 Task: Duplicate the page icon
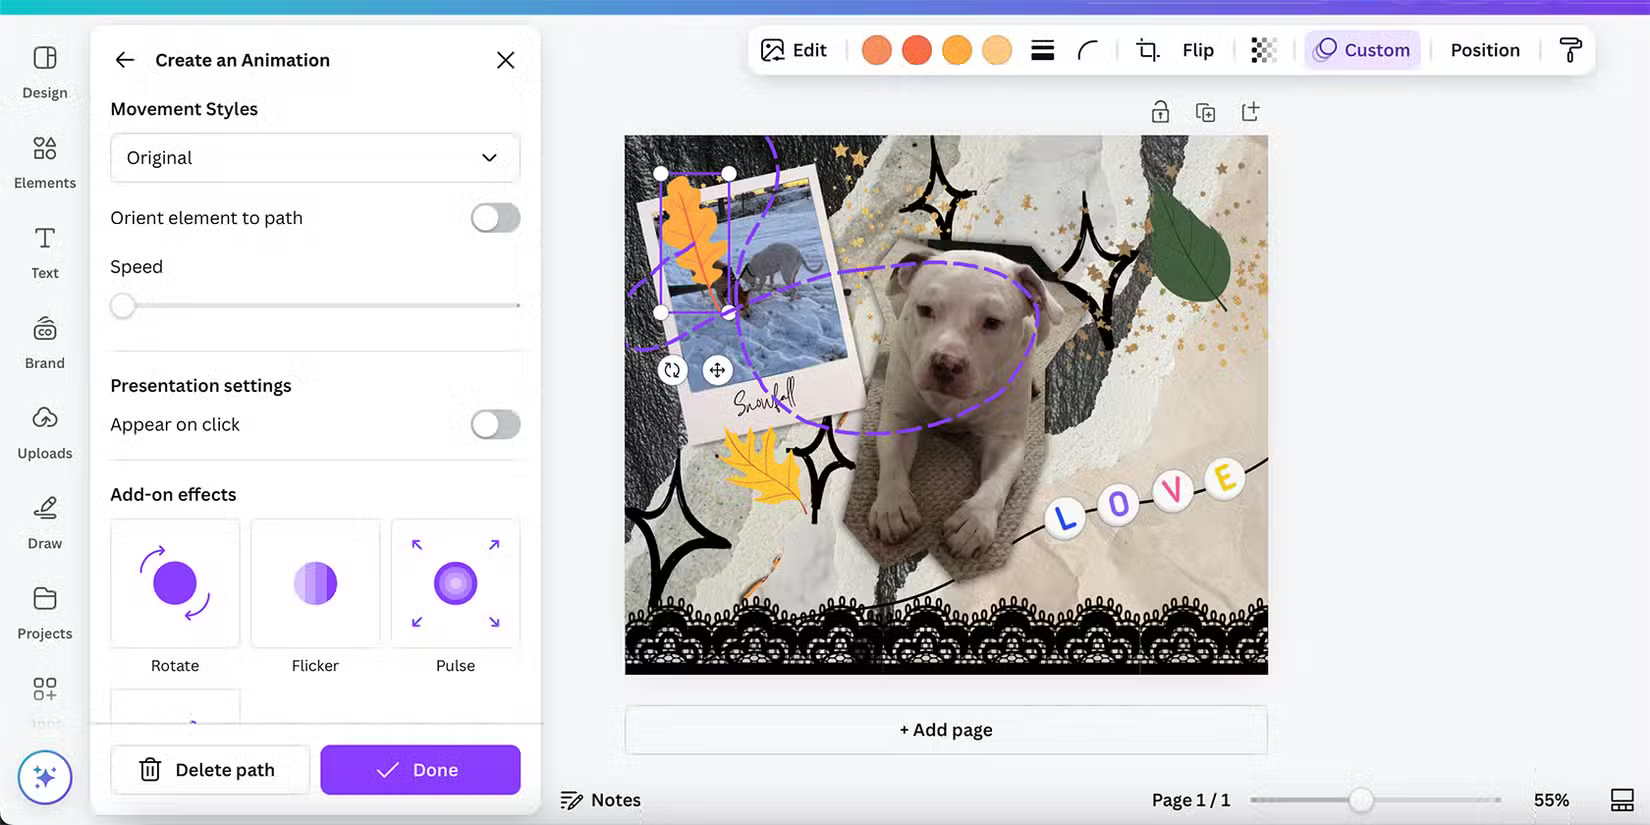(x=1206, y=112)
